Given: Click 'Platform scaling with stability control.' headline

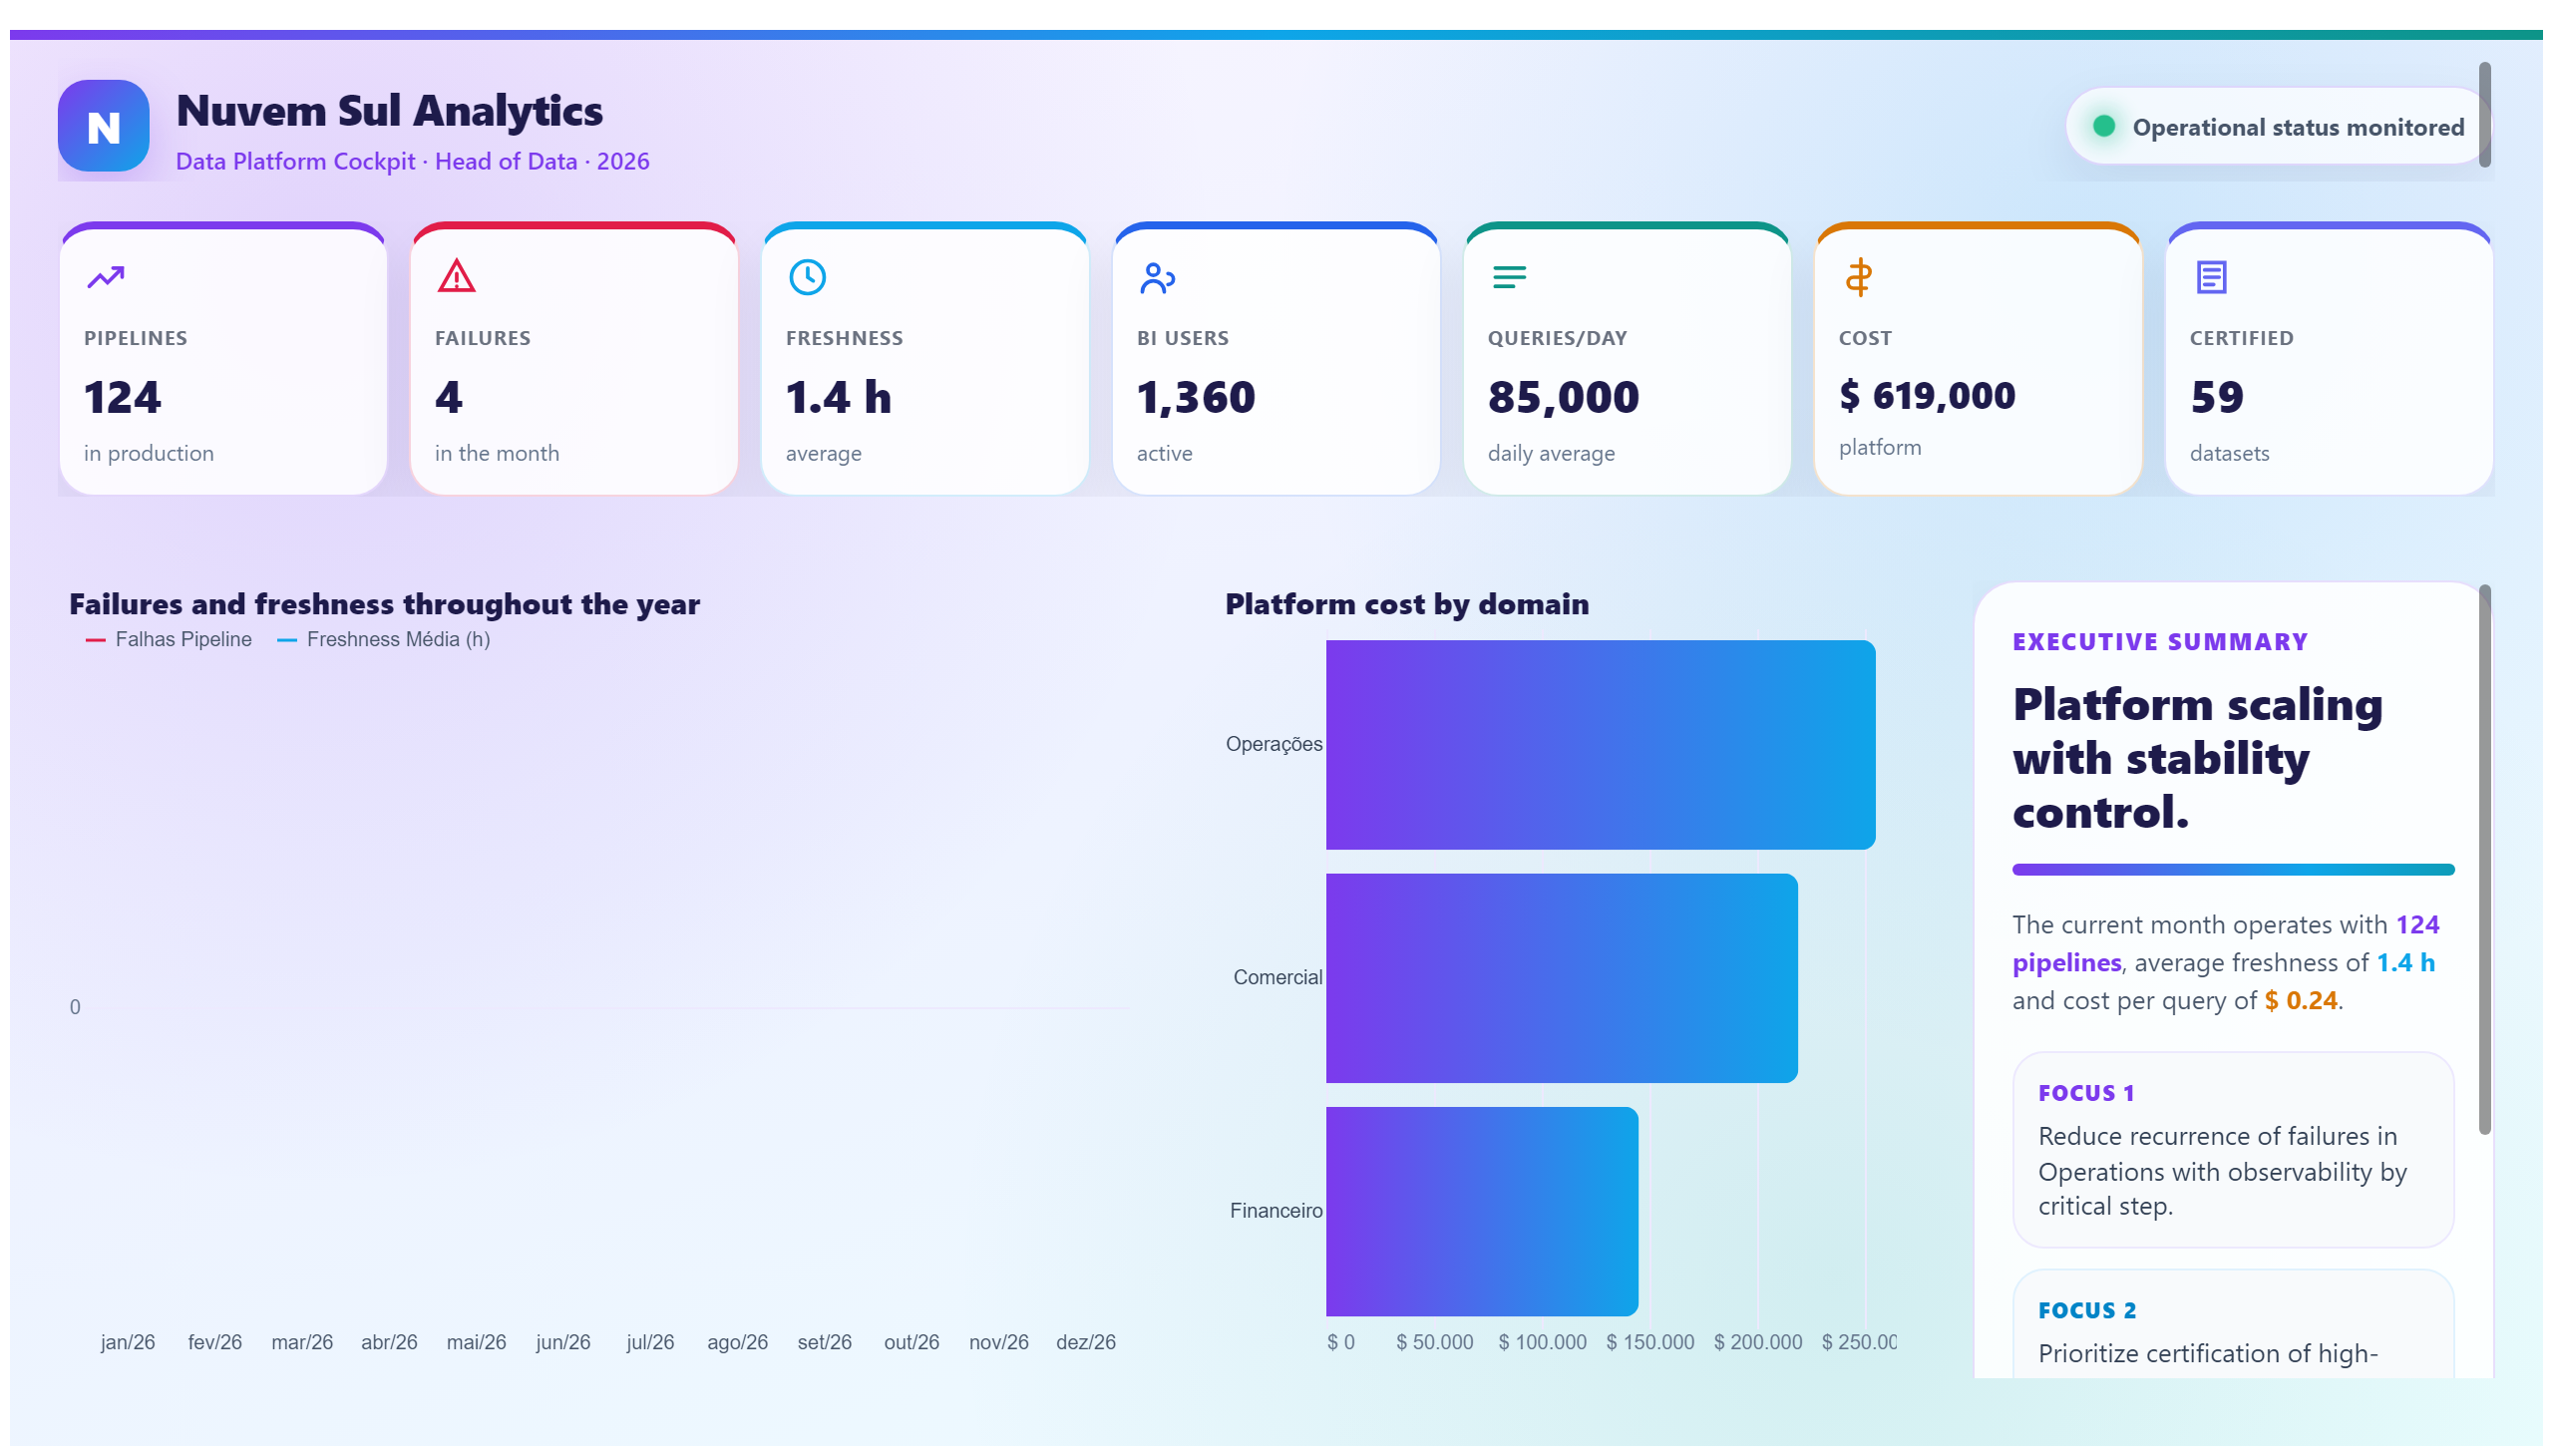Looking at the screenshot, I should pos(2197,758).
